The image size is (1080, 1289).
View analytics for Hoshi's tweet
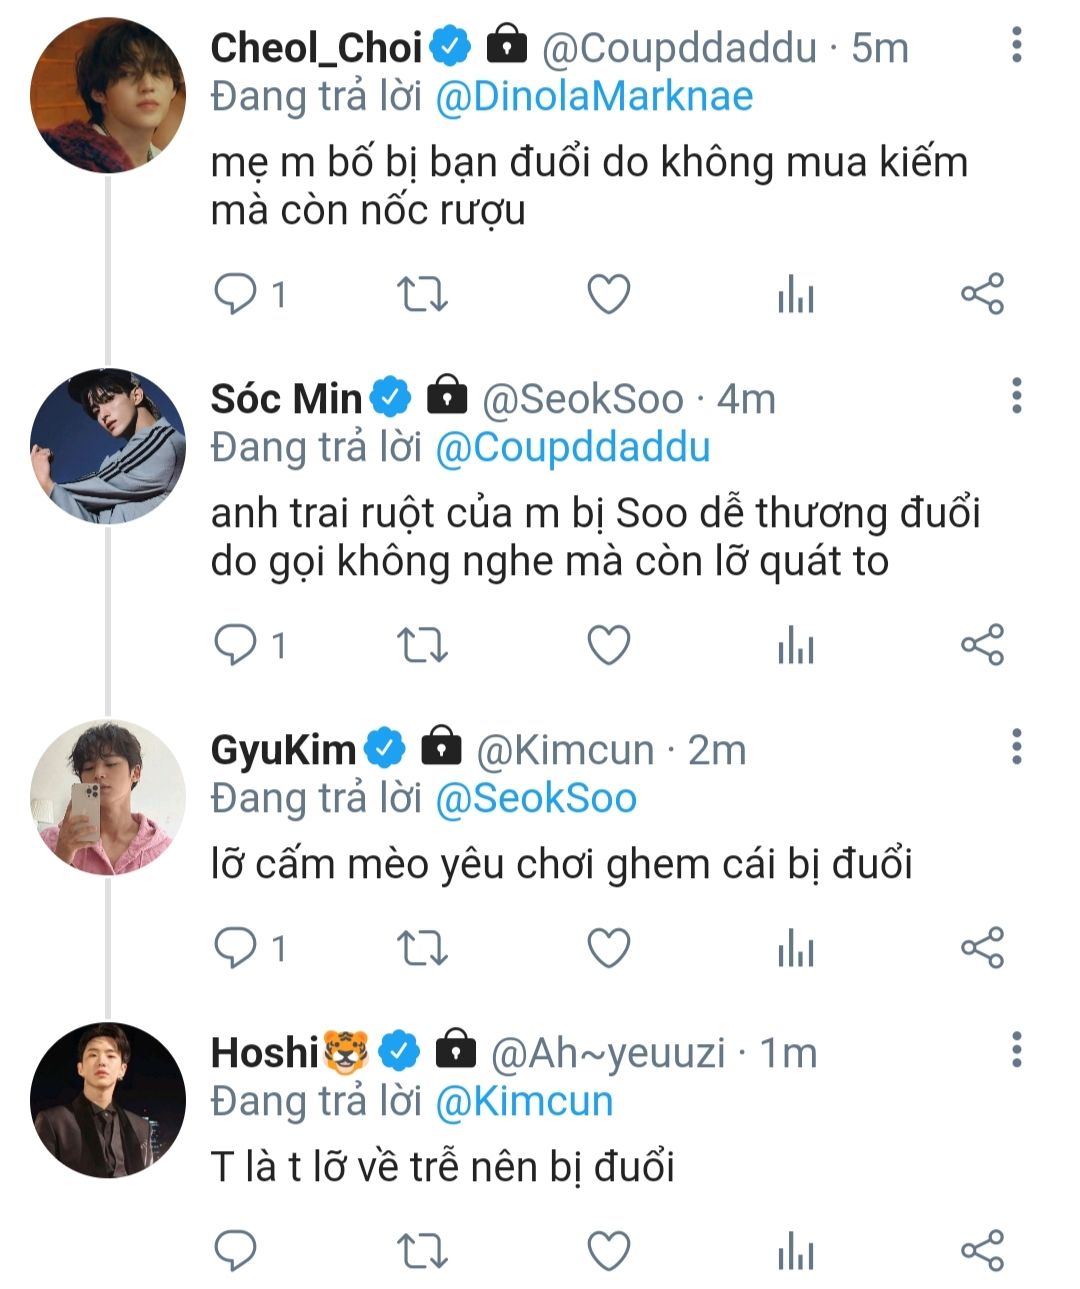click(796, 1251)
